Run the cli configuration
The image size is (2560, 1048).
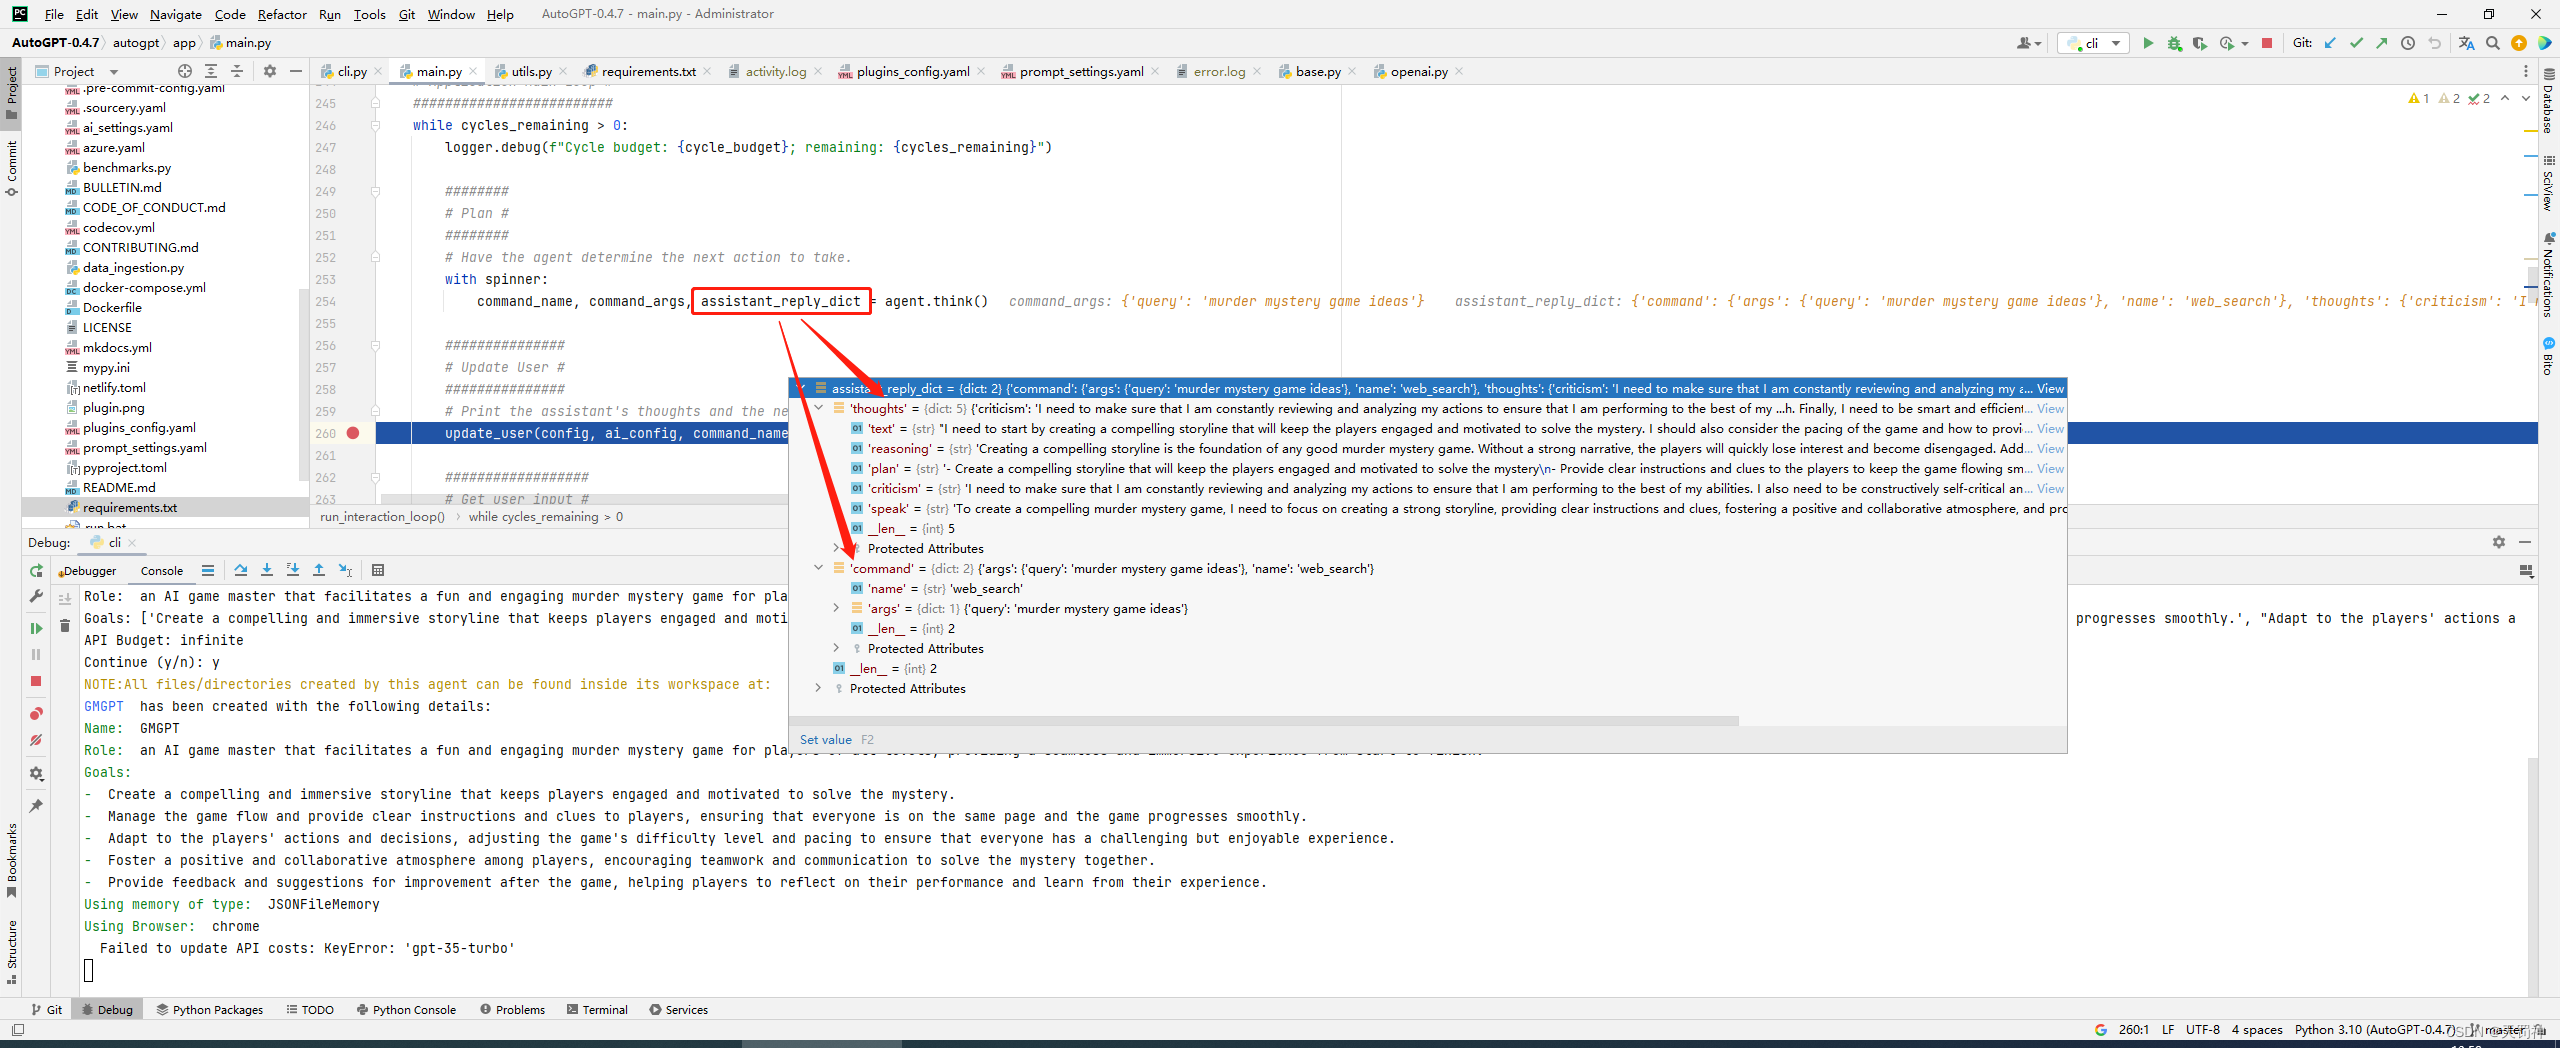2147,43
